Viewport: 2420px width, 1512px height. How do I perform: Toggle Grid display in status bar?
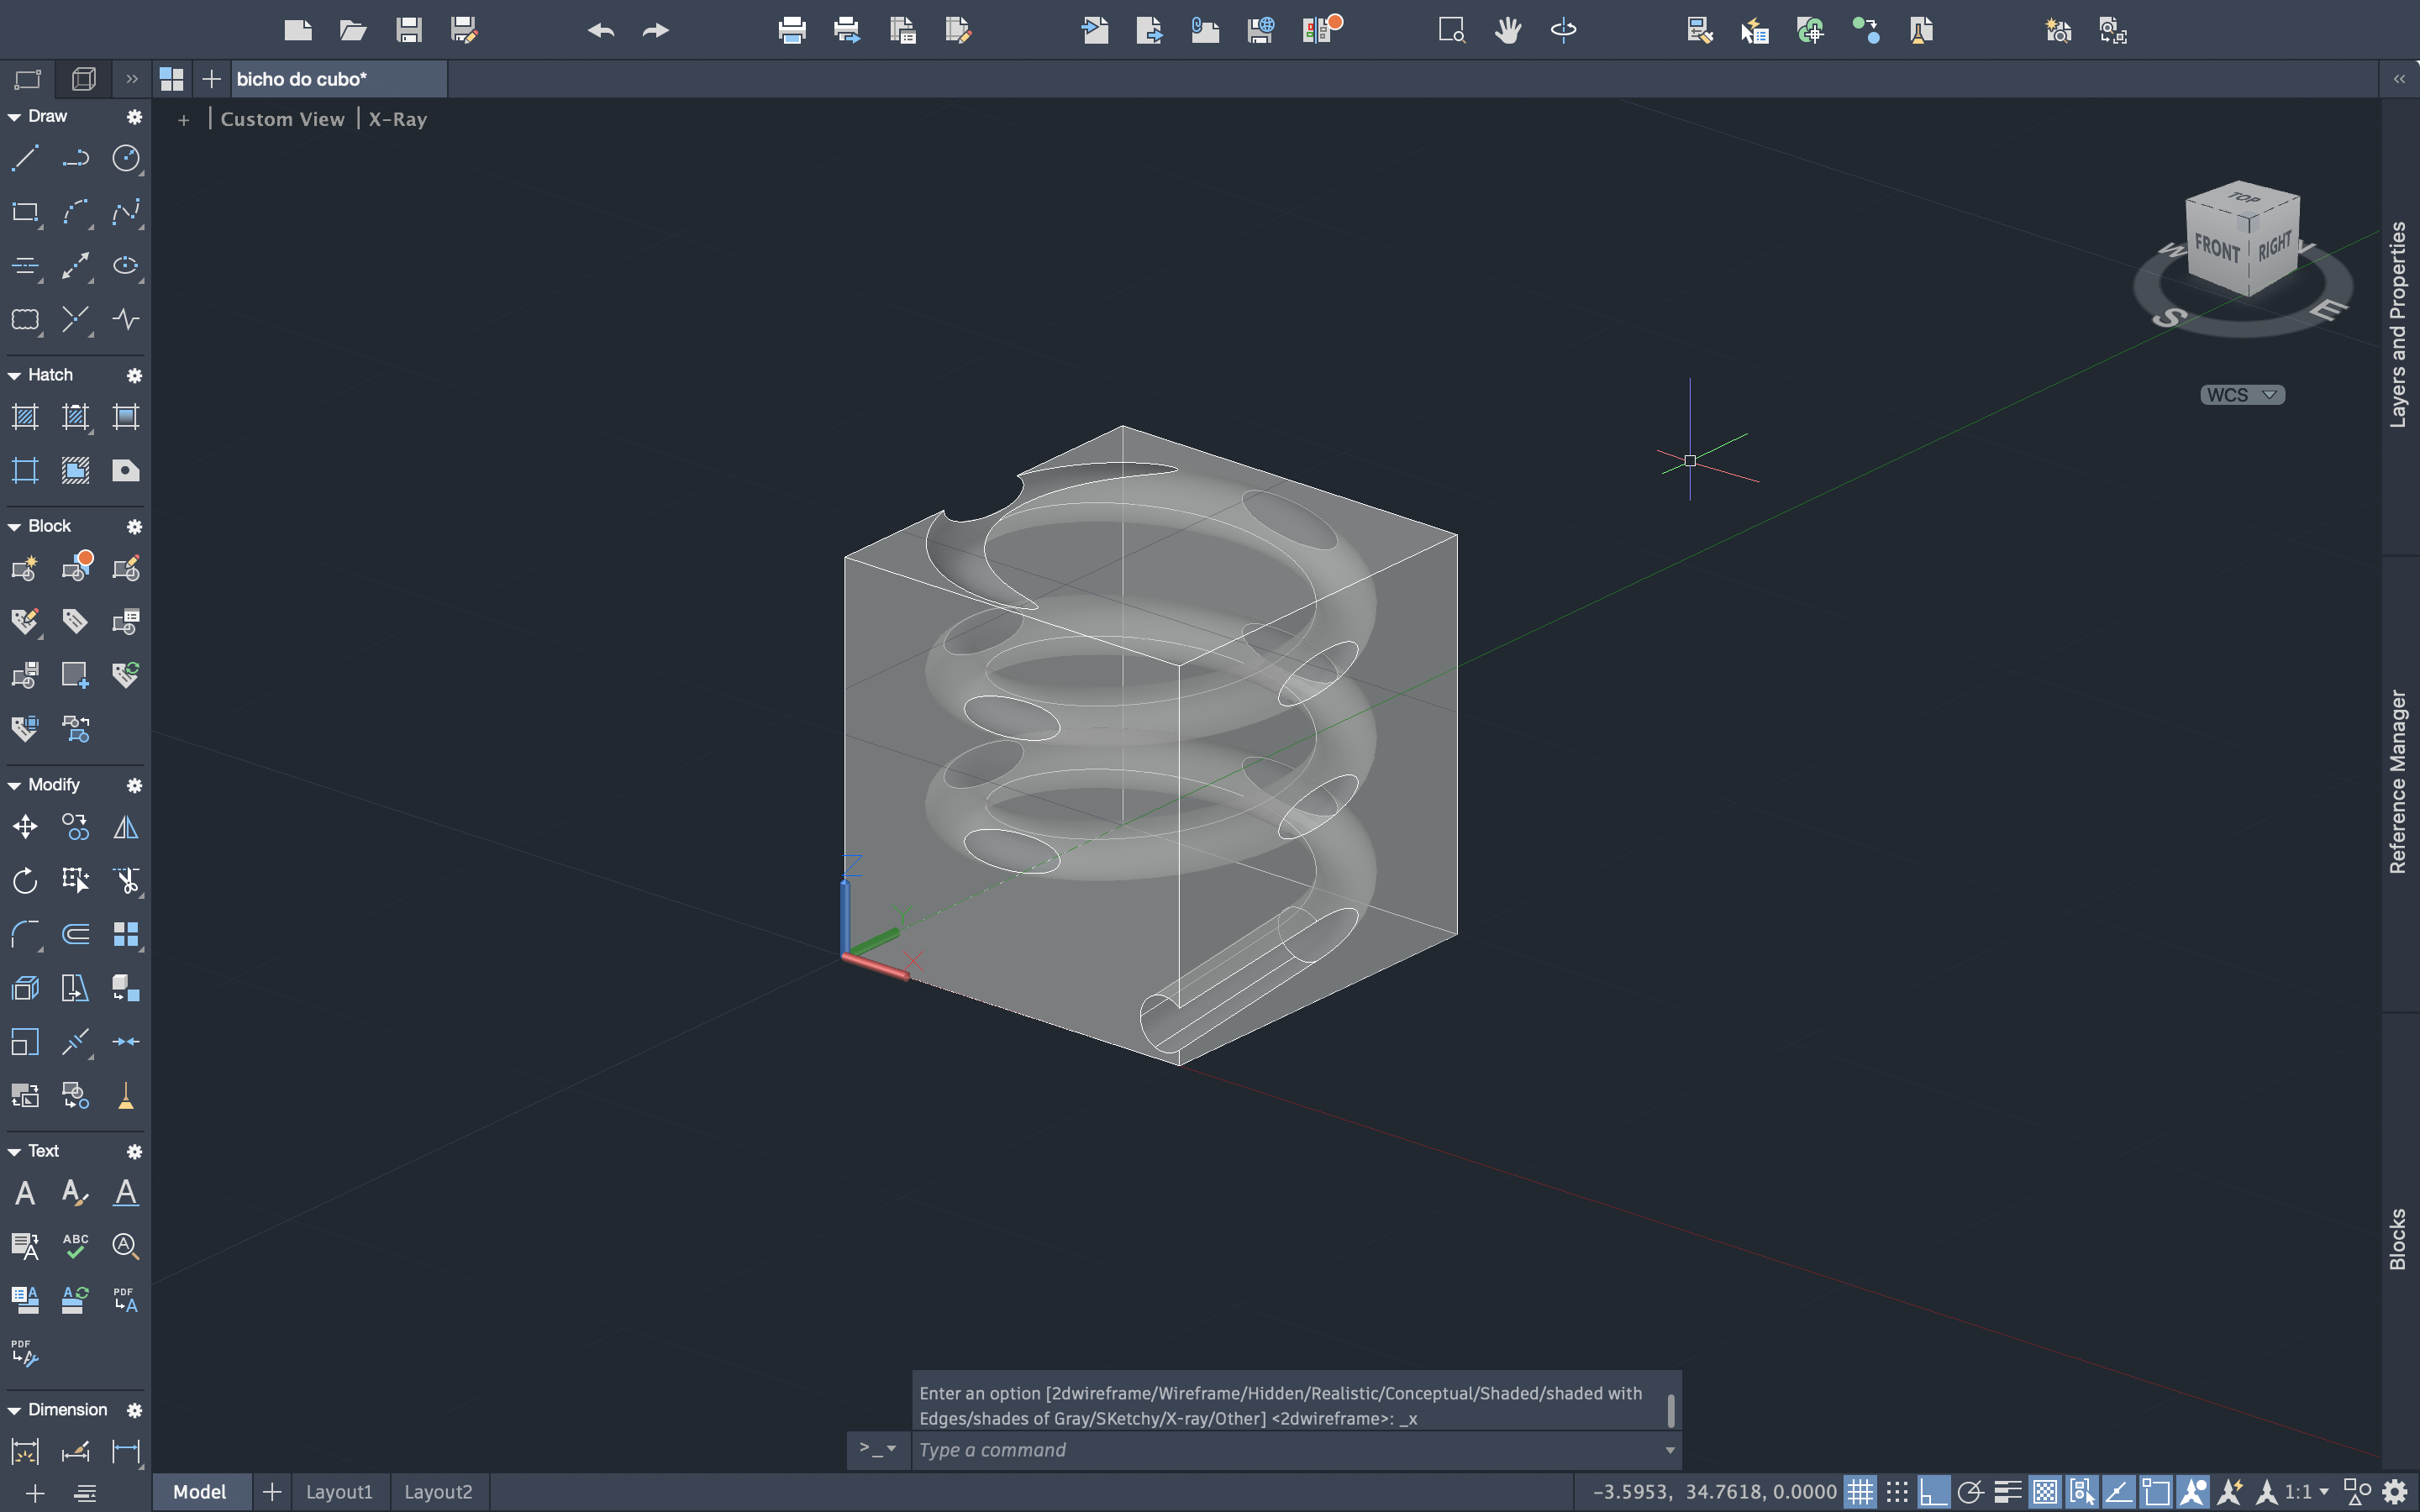pyautogui.click(x=1859, y=1492)
